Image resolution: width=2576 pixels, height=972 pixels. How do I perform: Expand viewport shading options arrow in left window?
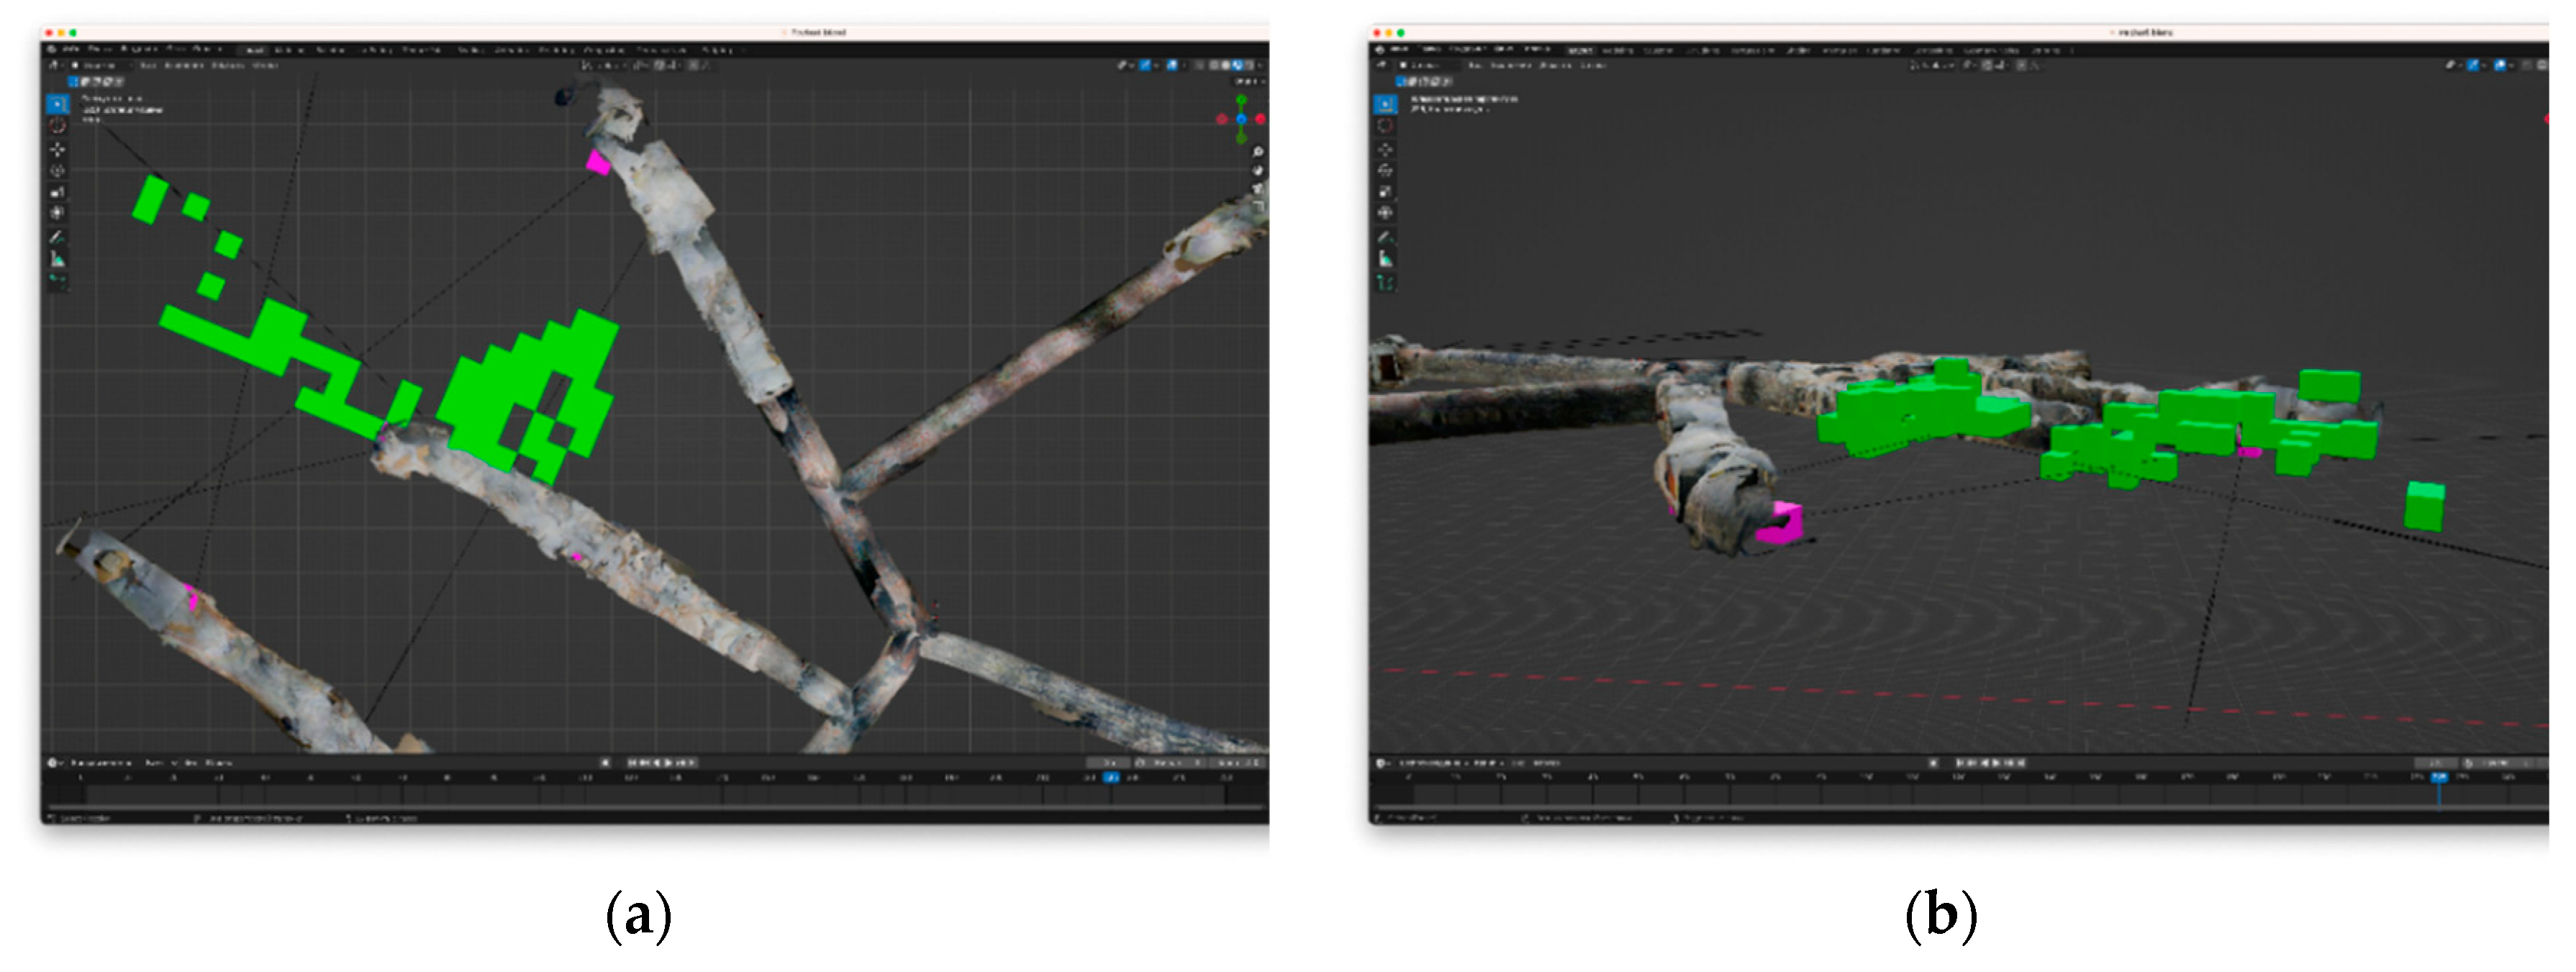tap(1260, 65)
